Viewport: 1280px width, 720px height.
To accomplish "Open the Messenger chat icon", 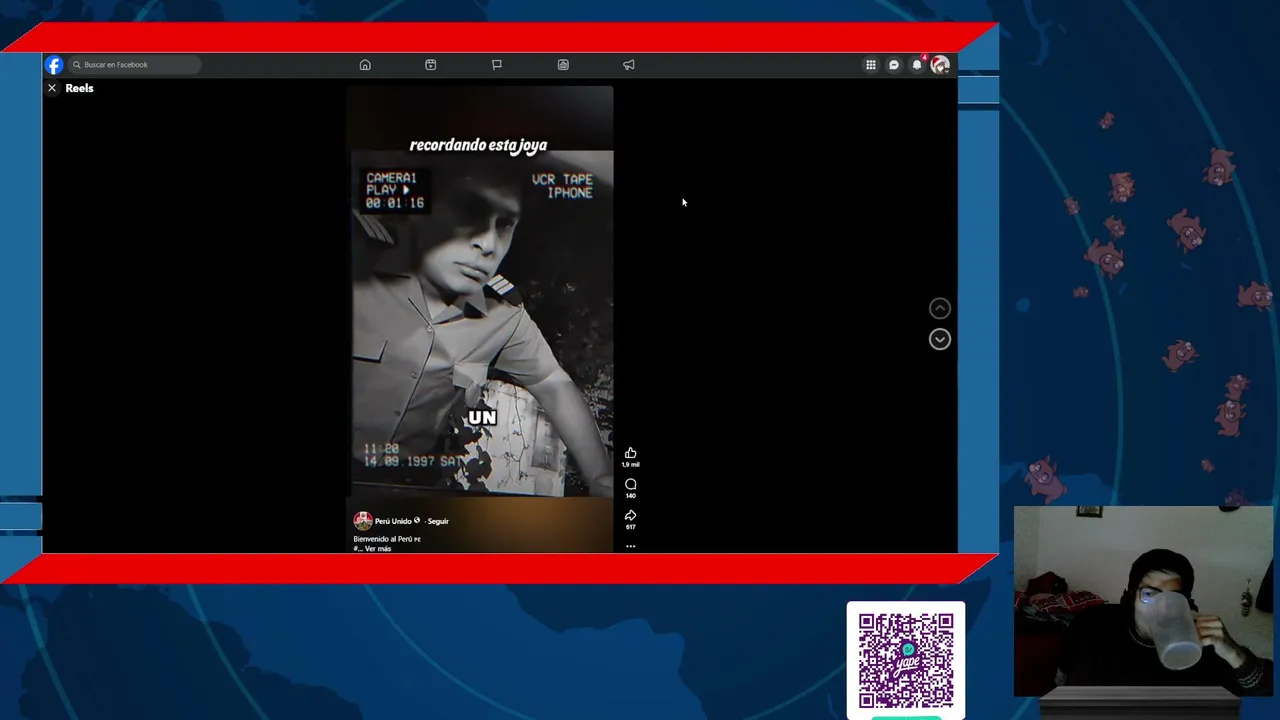I will [x=894, y=65].
